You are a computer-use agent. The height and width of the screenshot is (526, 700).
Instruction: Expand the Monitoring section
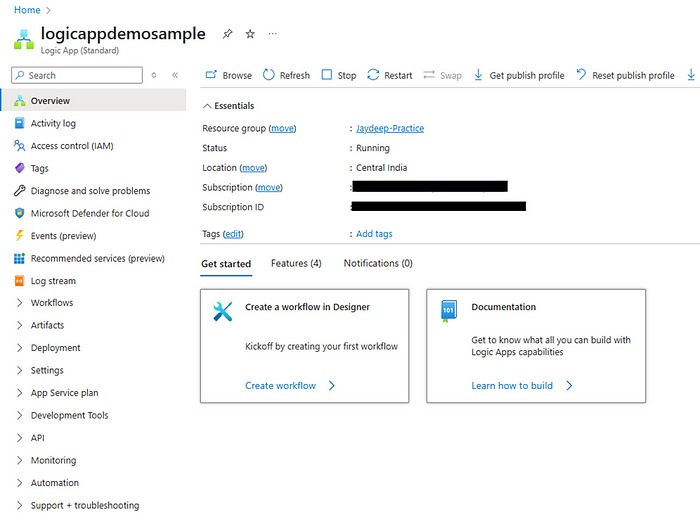coord(19,460)
